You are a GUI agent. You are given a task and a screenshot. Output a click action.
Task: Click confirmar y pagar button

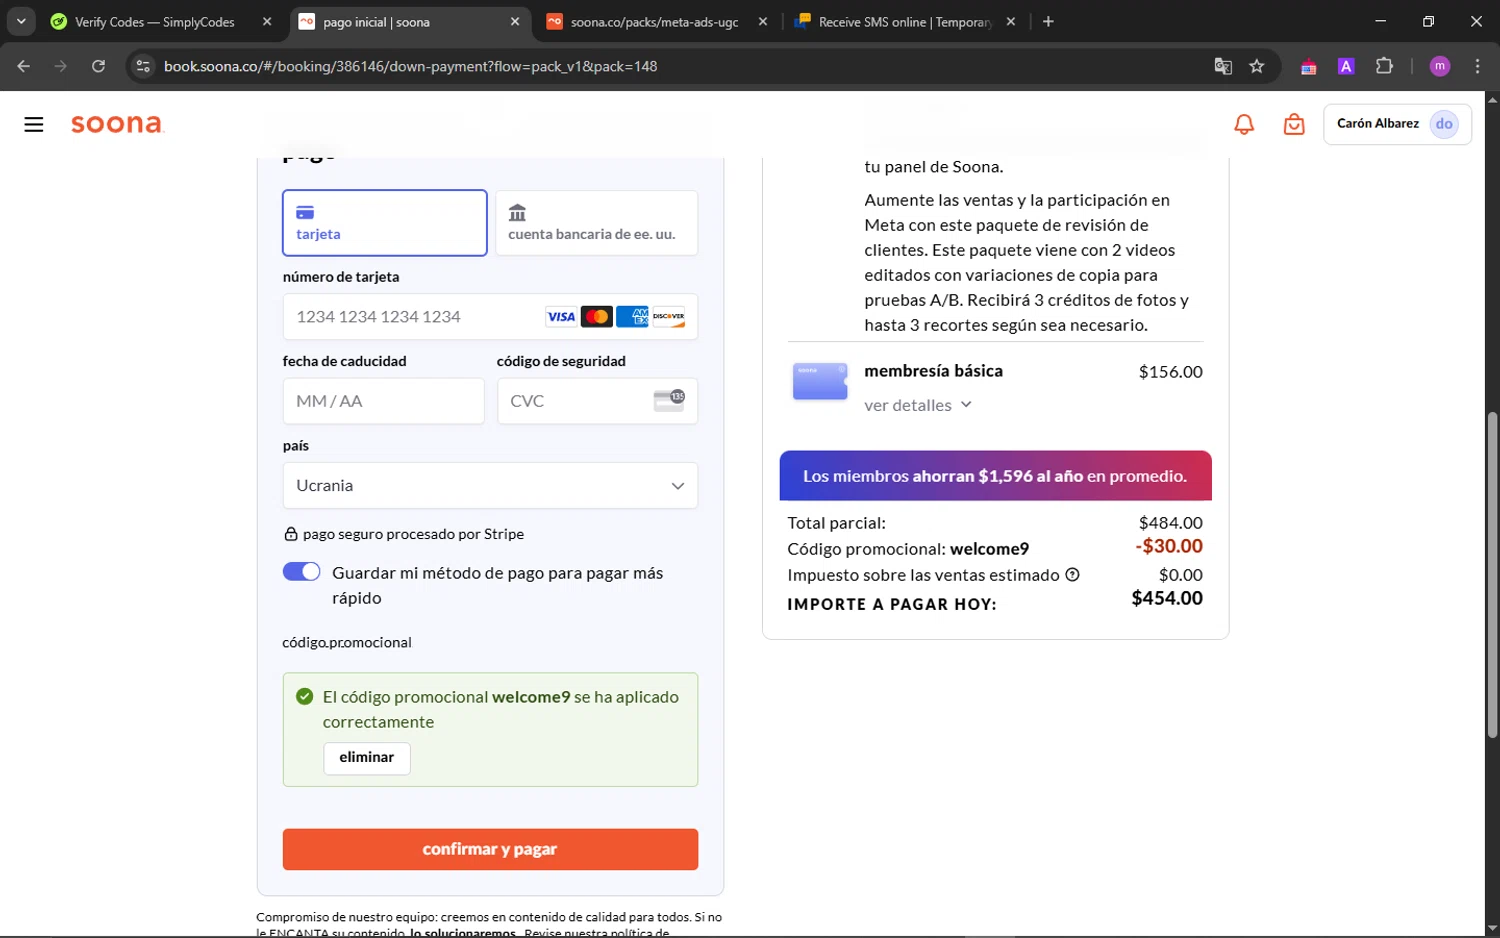(490, 849)
